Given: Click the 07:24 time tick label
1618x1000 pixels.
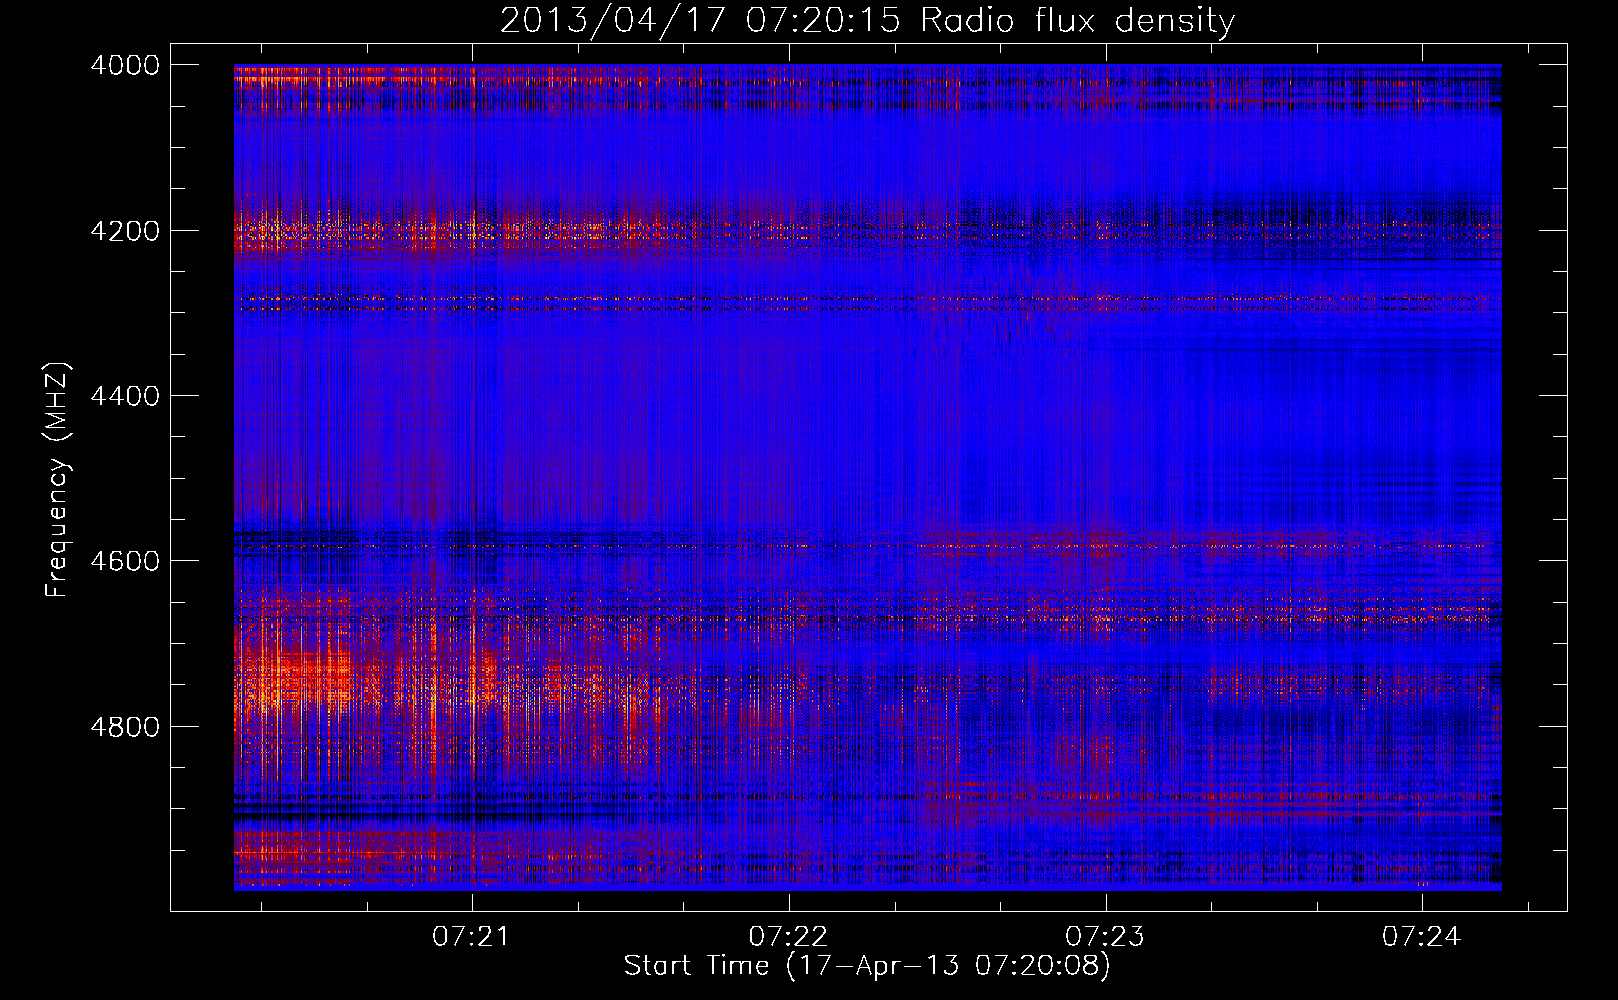Looking at the screenshot, I should tap(1422, 937).
